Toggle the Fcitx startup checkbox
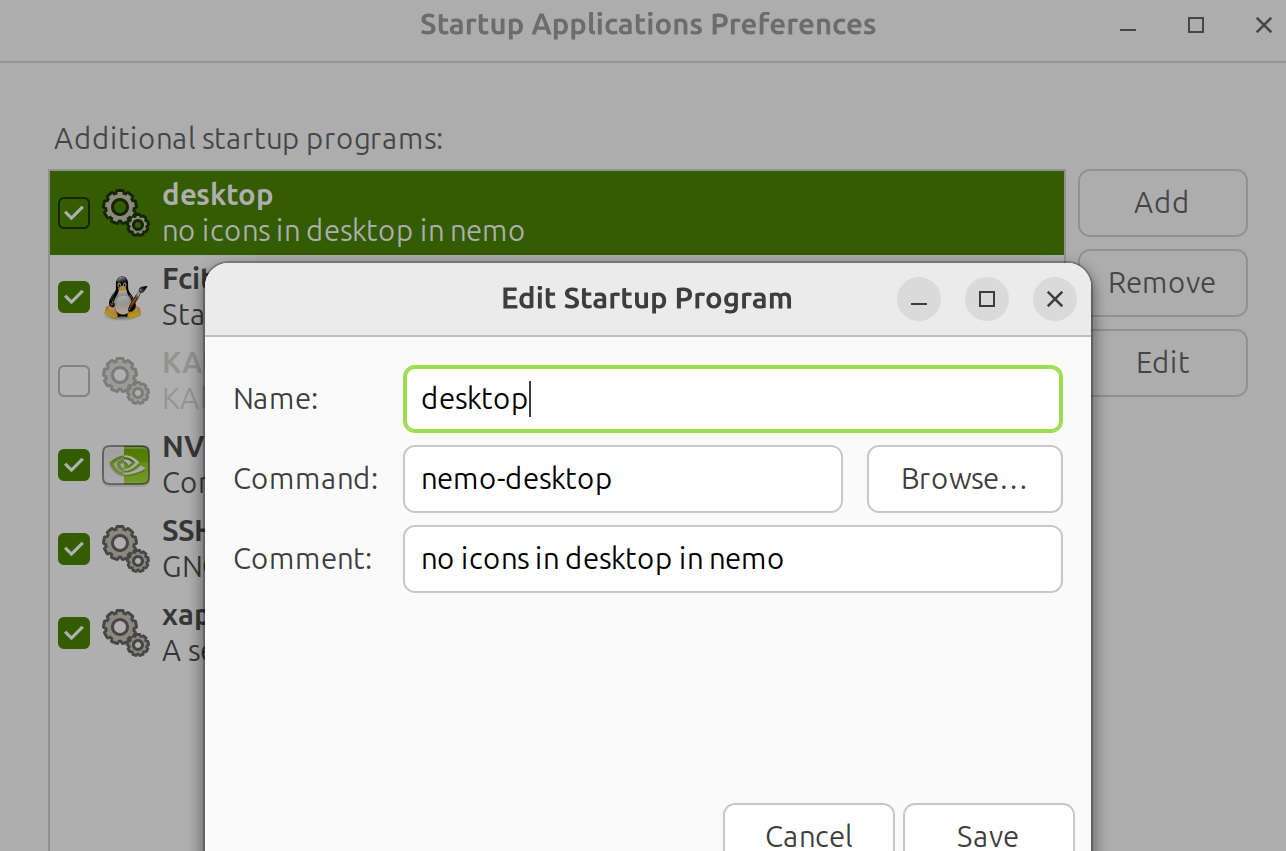The height and width of the screenshot is (851, 1286). click(74, 297)
